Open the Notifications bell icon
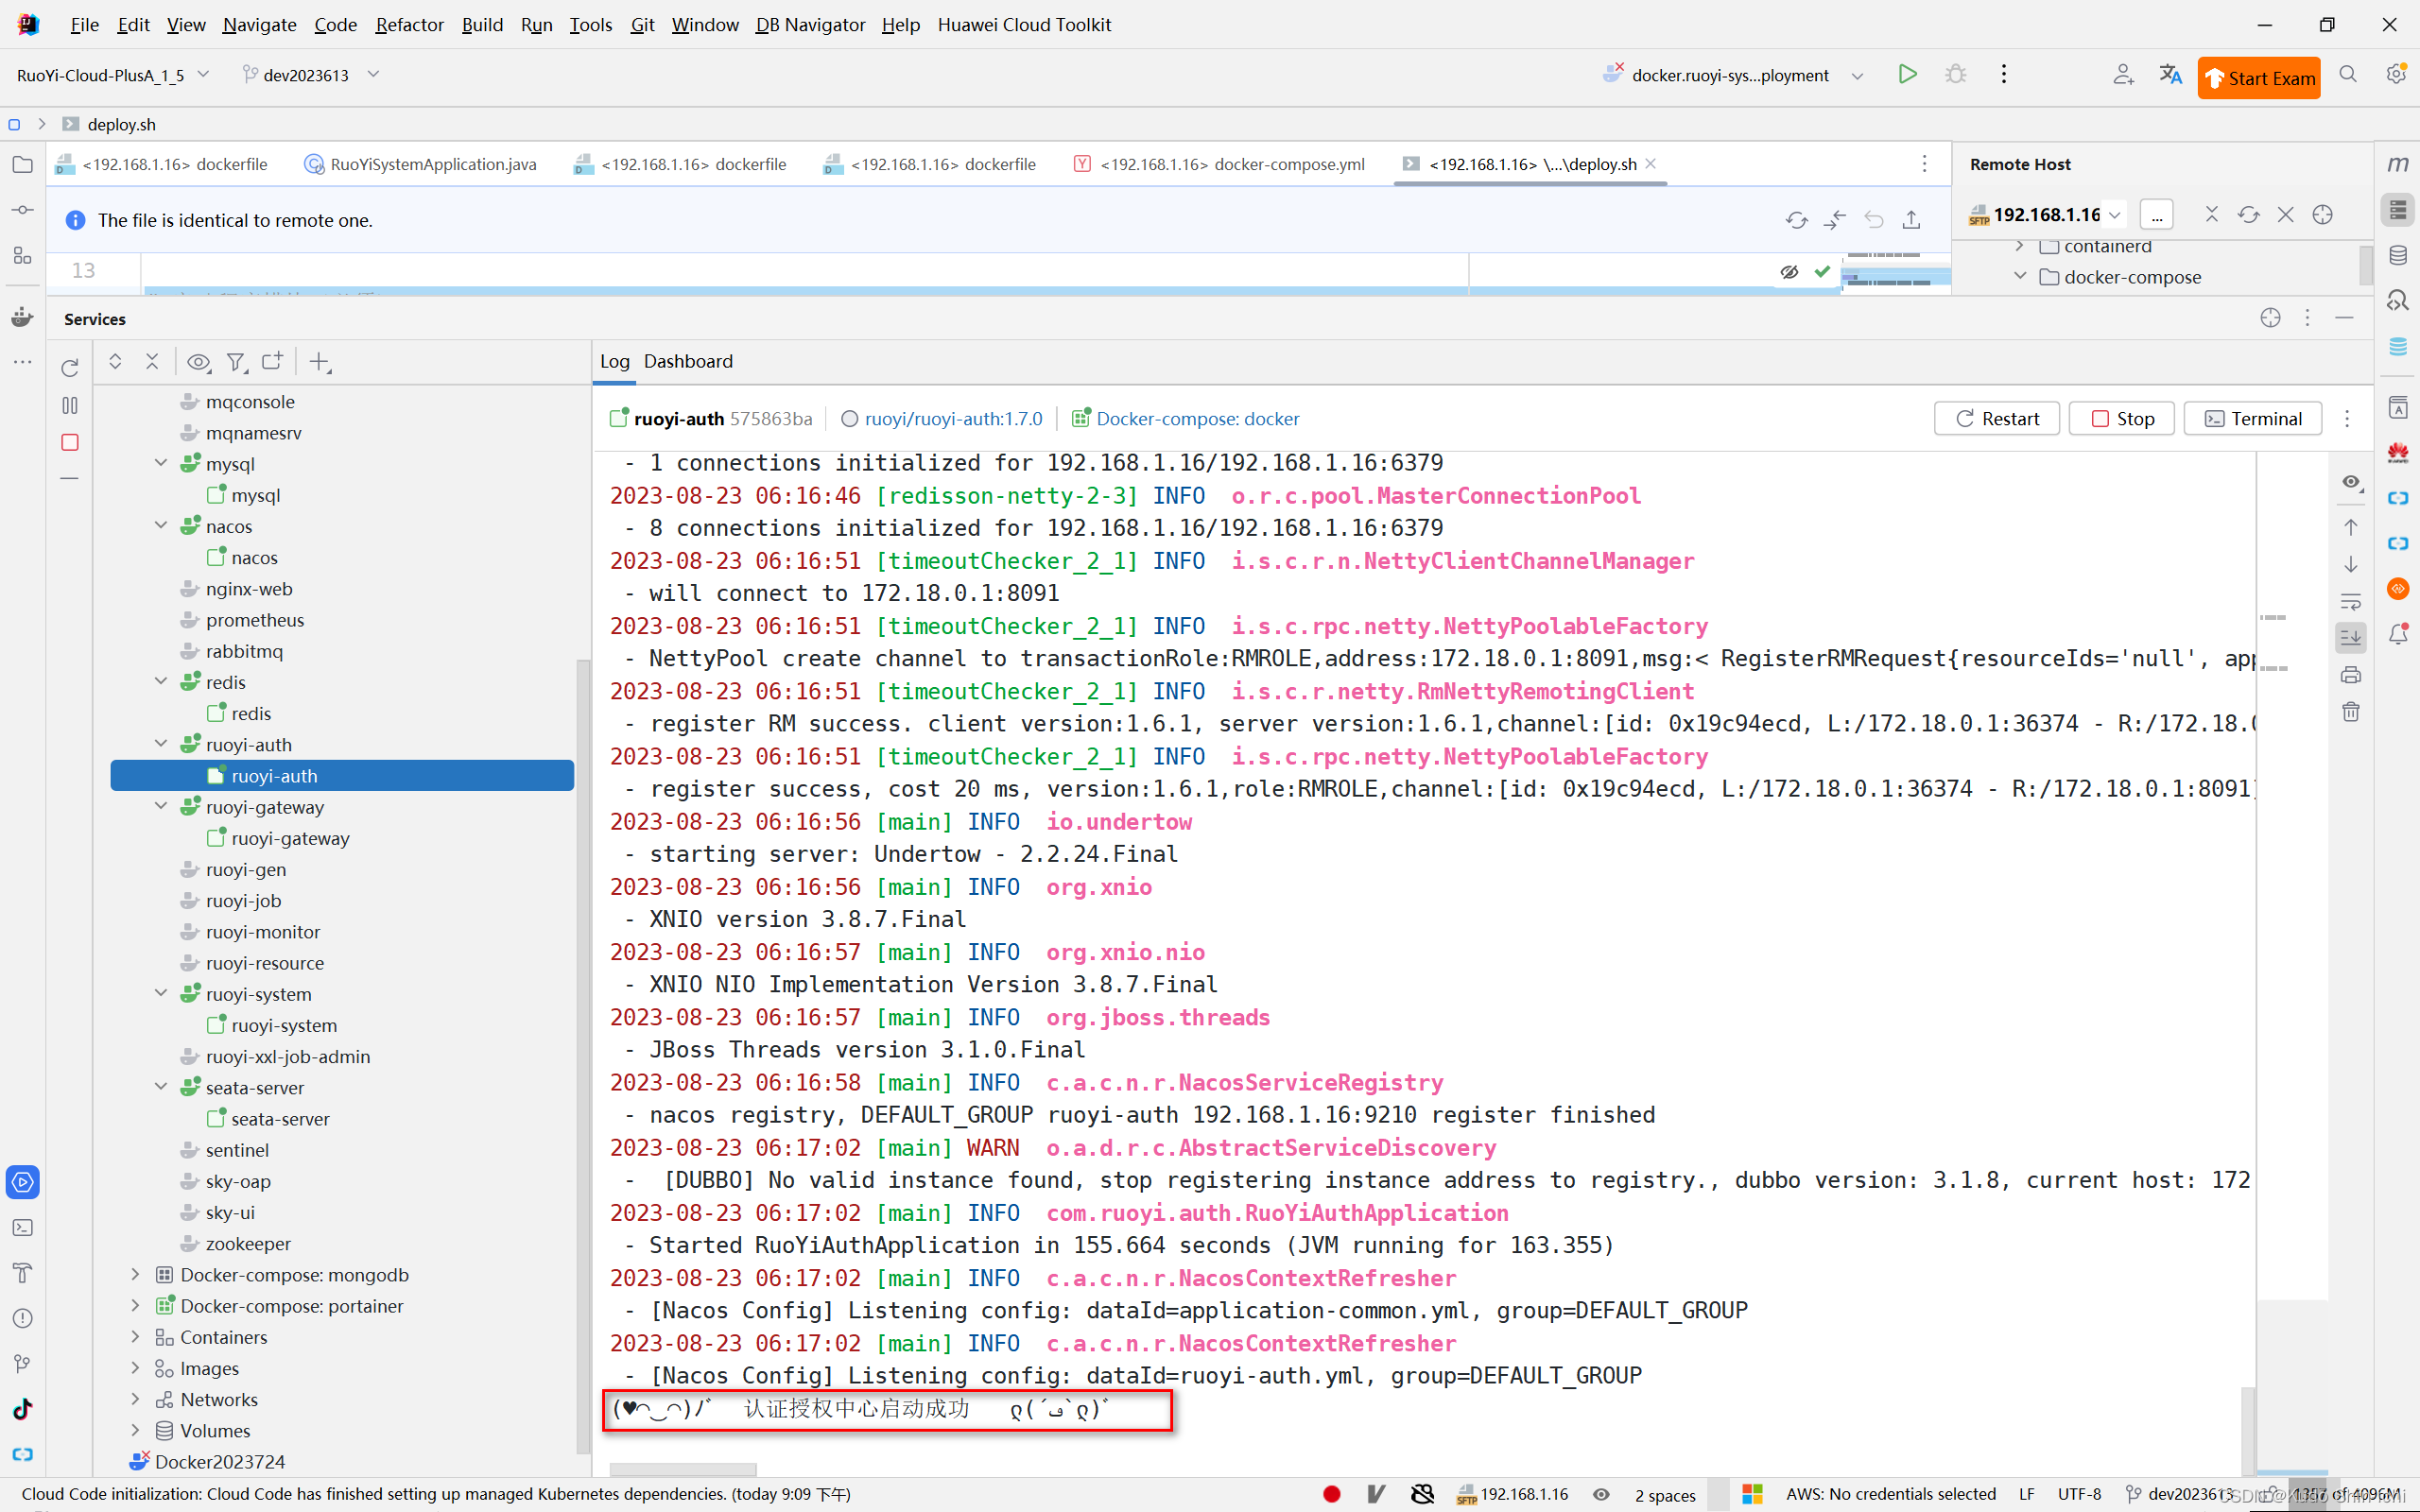Viewport: 2420px width, 1512px height. point(2397,634)
